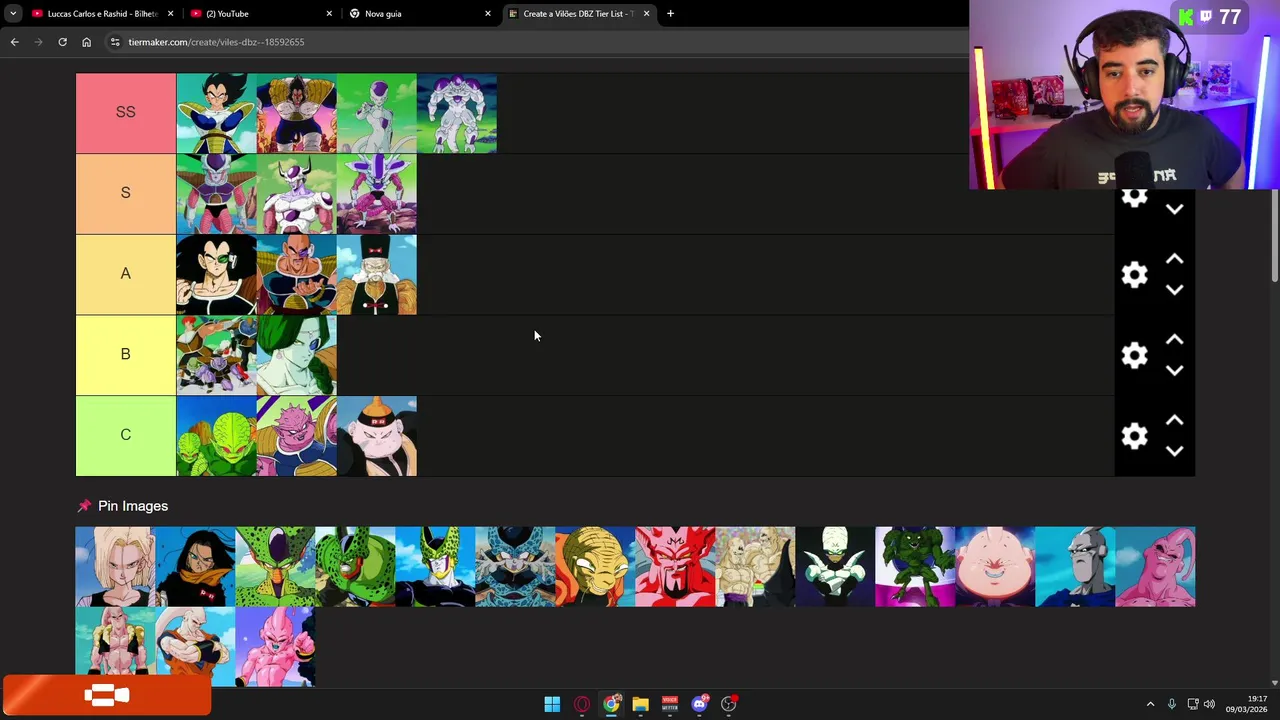Select Android 17 image in pin pool
This screenshot has width=1280, height=720.
[x=195, y=567]
